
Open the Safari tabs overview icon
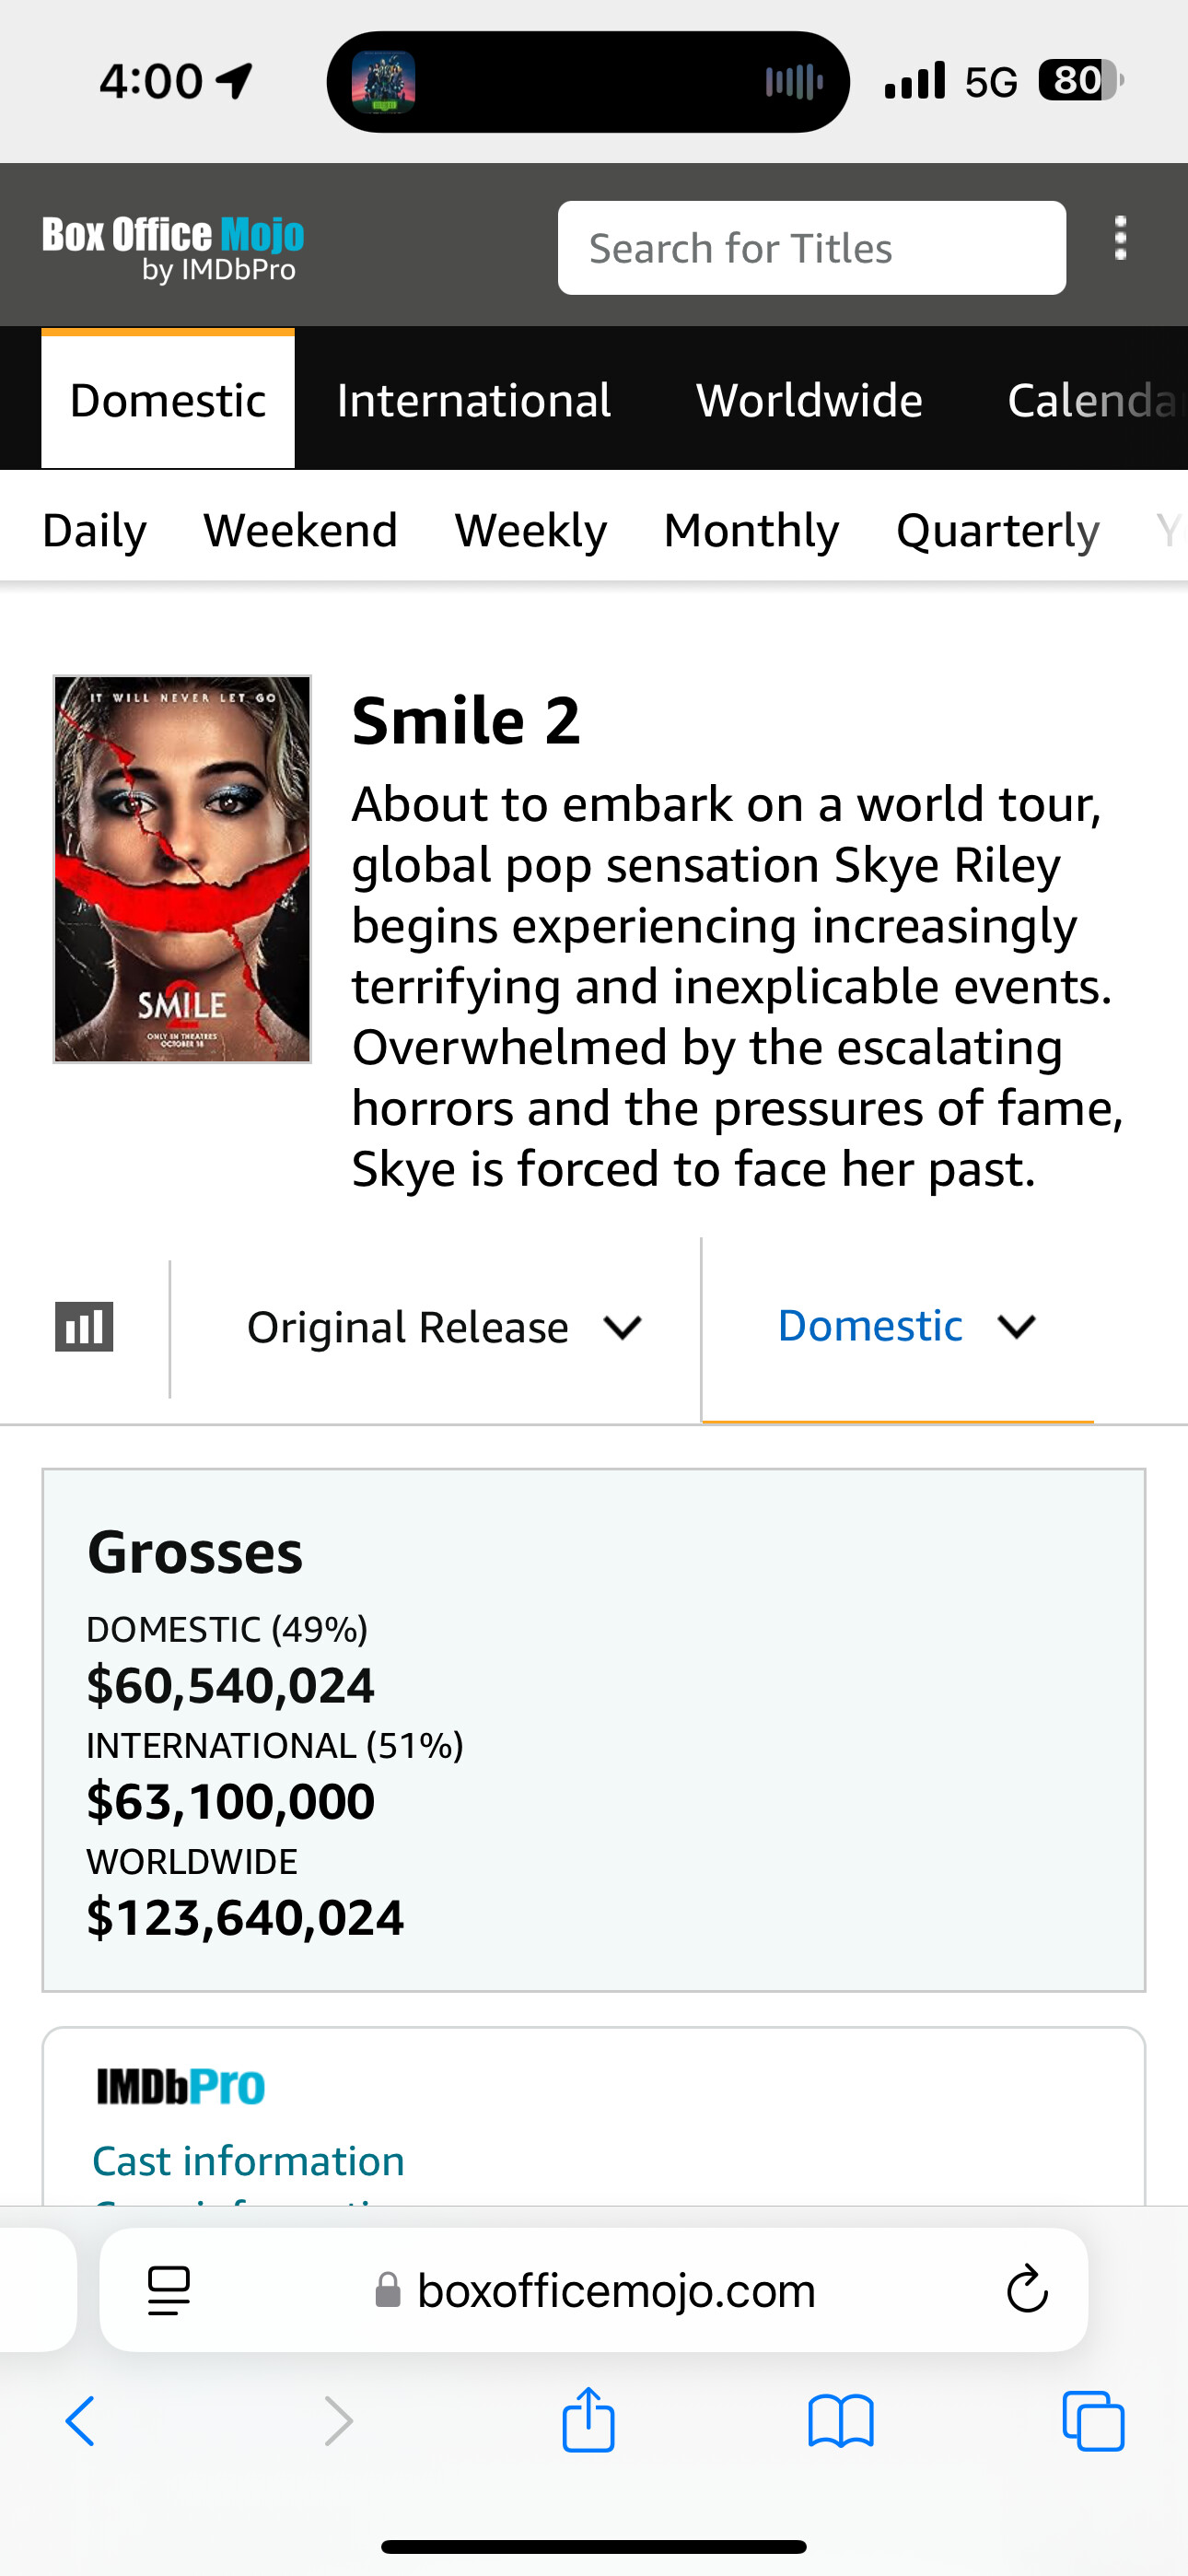pos(1093,2422)
